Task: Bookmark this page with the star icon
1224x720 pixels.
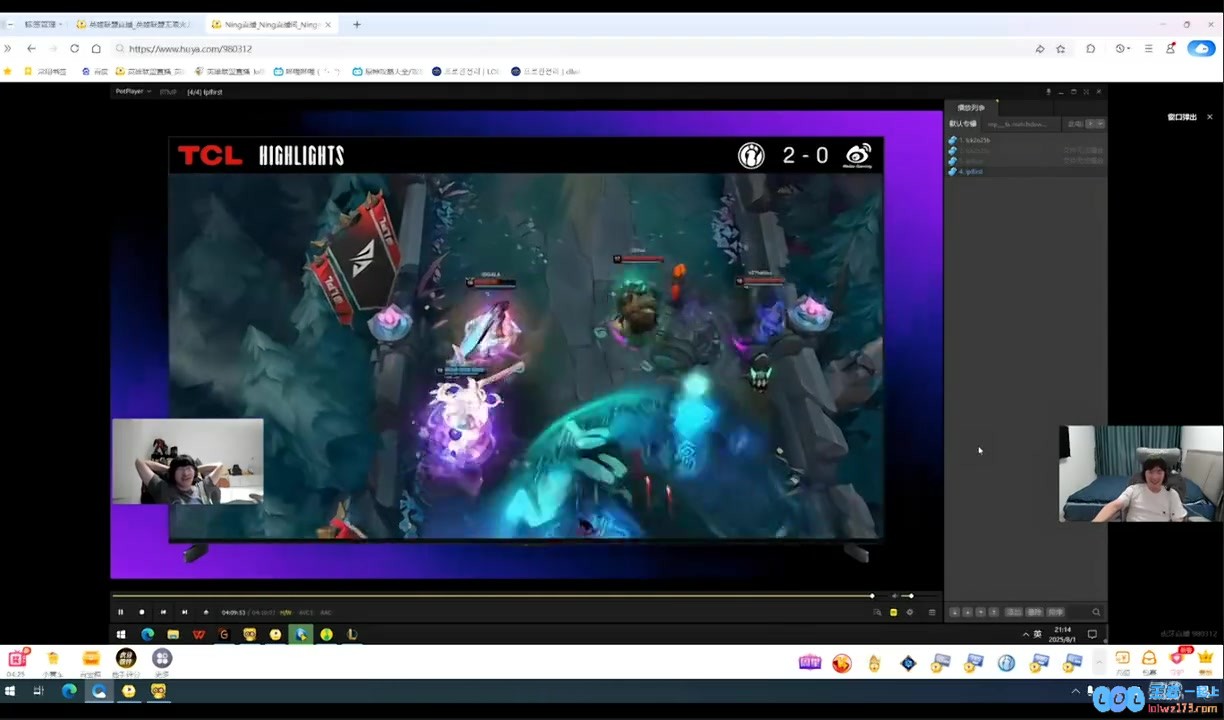Action: click(x=1061, y=48)
